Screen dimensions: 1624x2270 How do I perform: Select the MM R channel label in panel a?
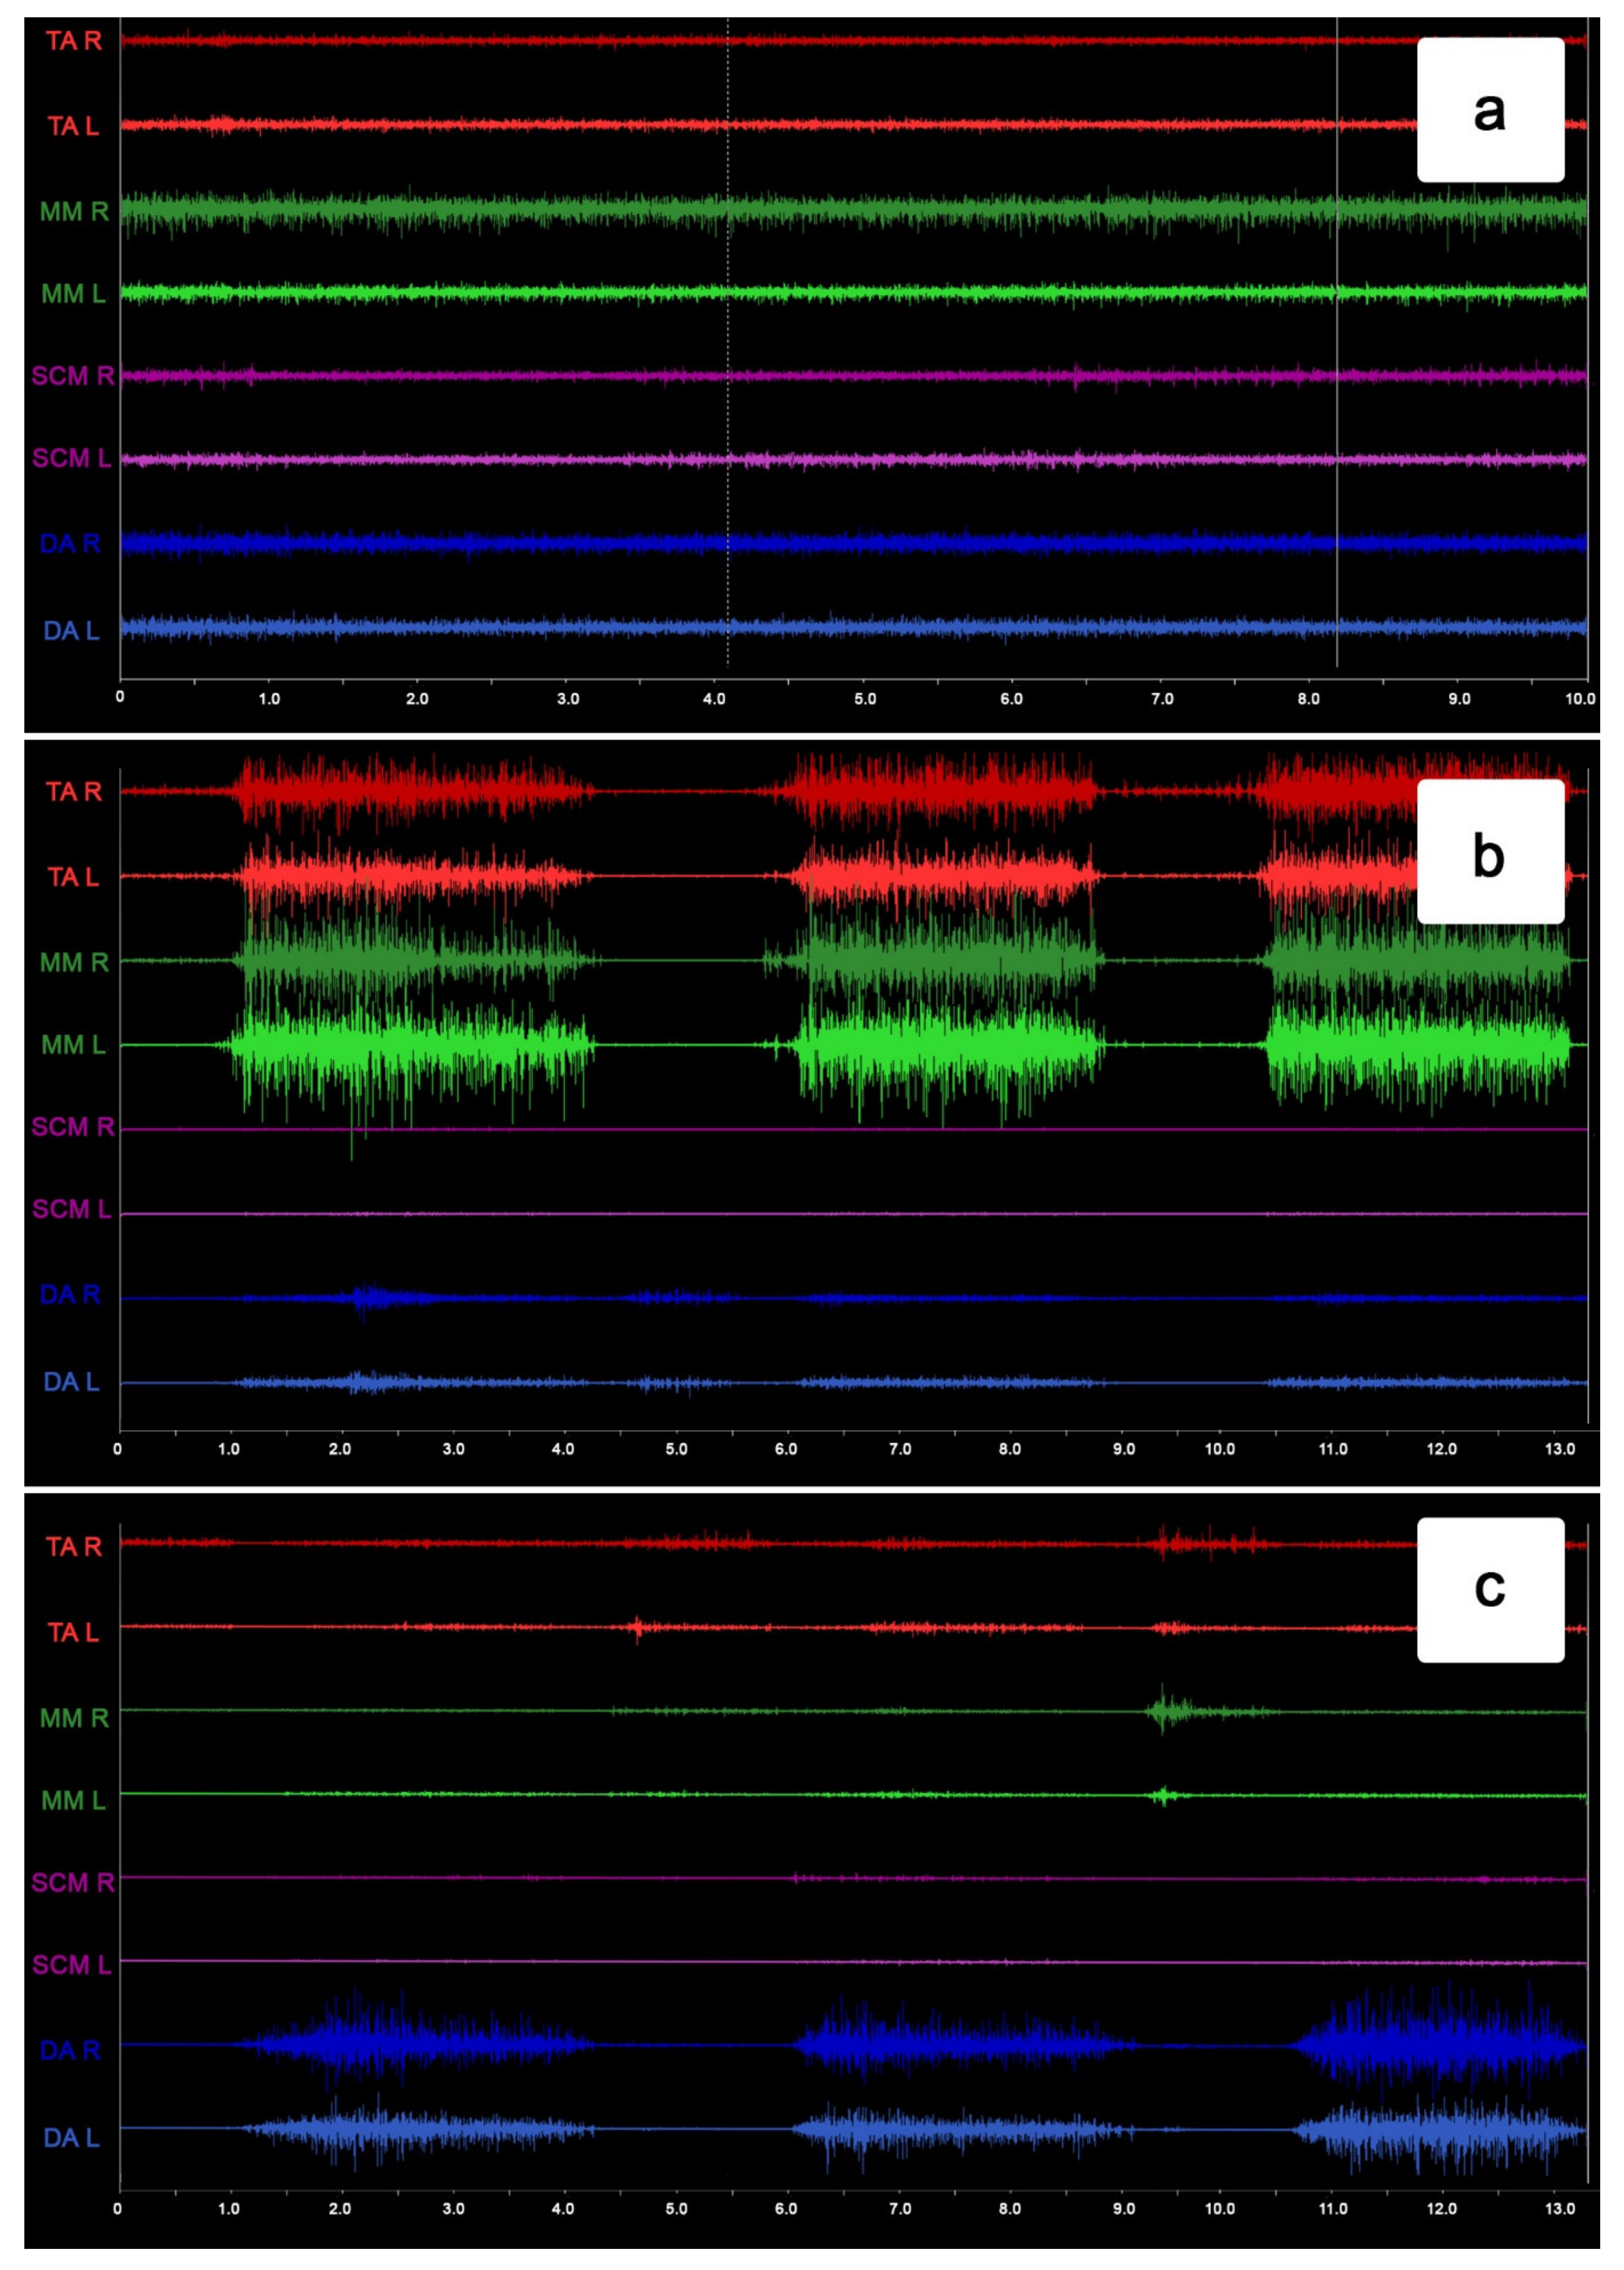point(73,211)
